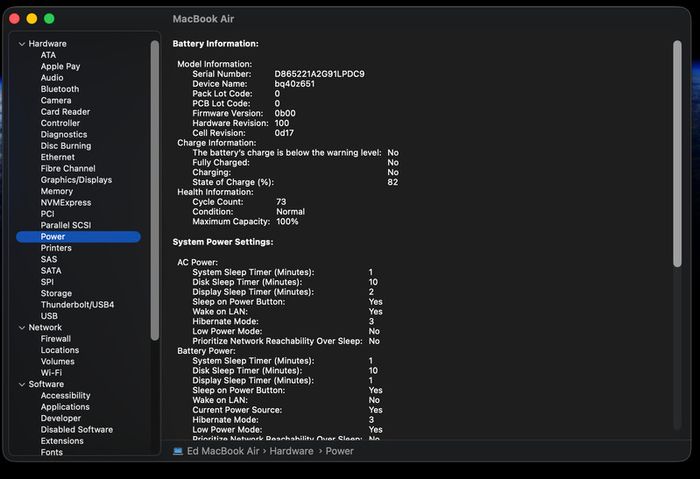Open Volumes under Network
Viewport: 700px width, 479px height.
coord(58,362)
